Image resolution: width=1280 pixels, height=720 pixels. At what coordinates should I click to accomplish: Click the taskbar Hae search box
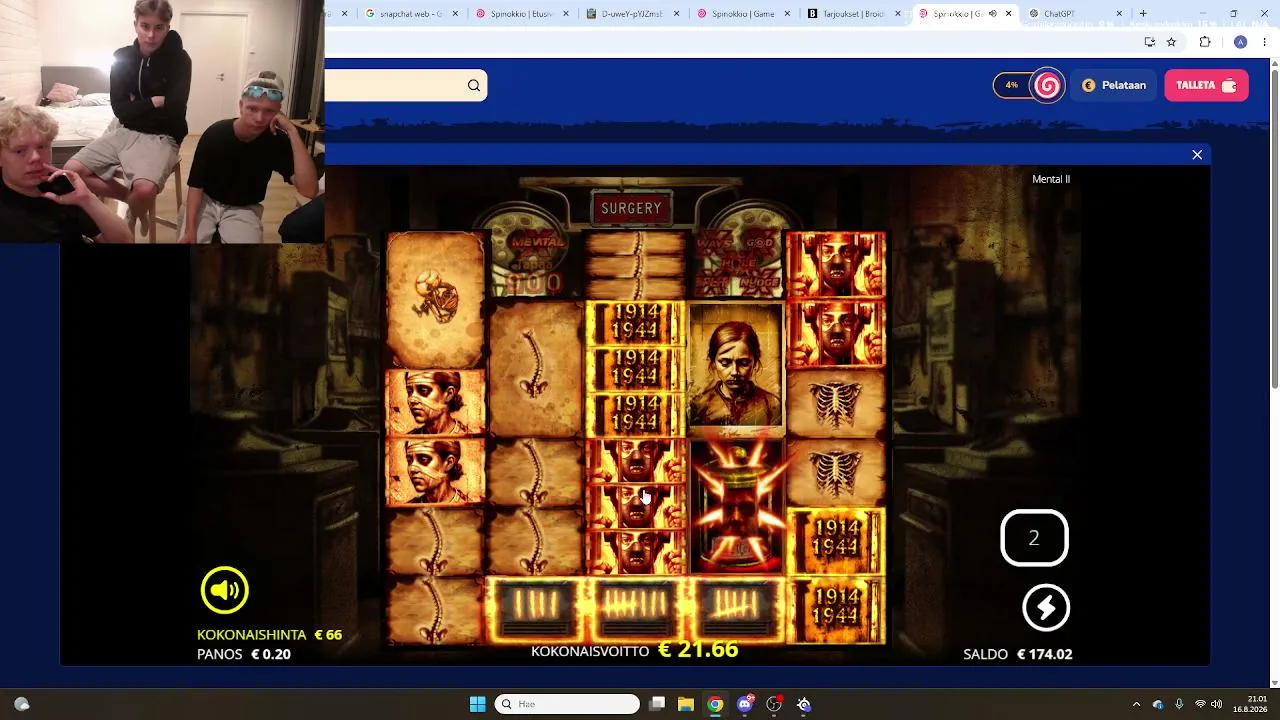[567, 704]
